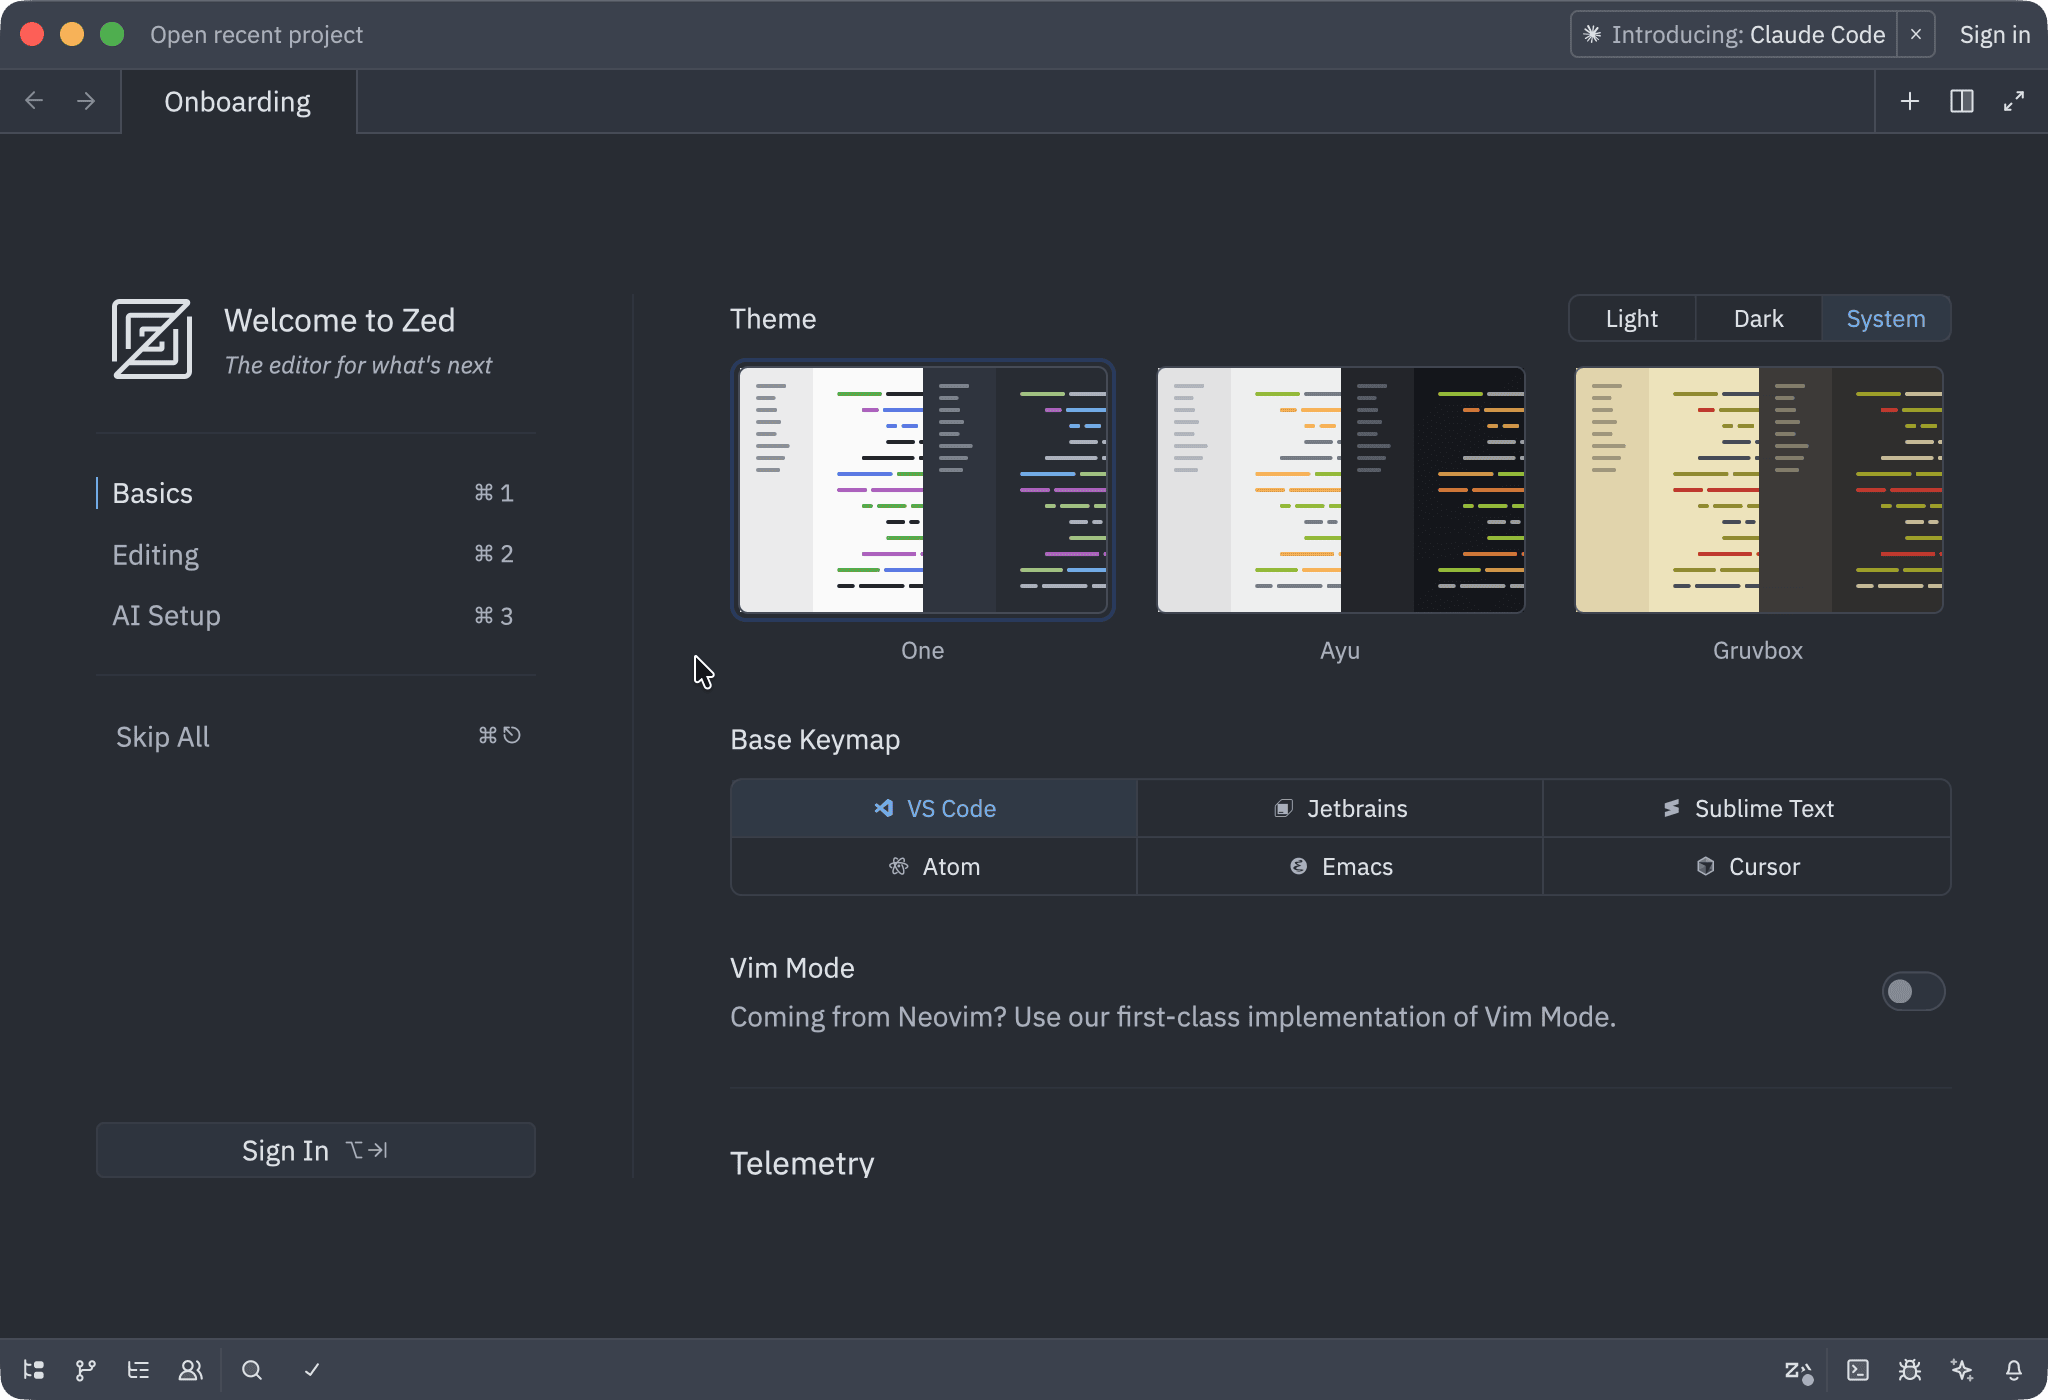Viewport: 2048px width, 1400px height.
Task: Open the debugger bug icon
Action: click(x=1910, y=1370)
